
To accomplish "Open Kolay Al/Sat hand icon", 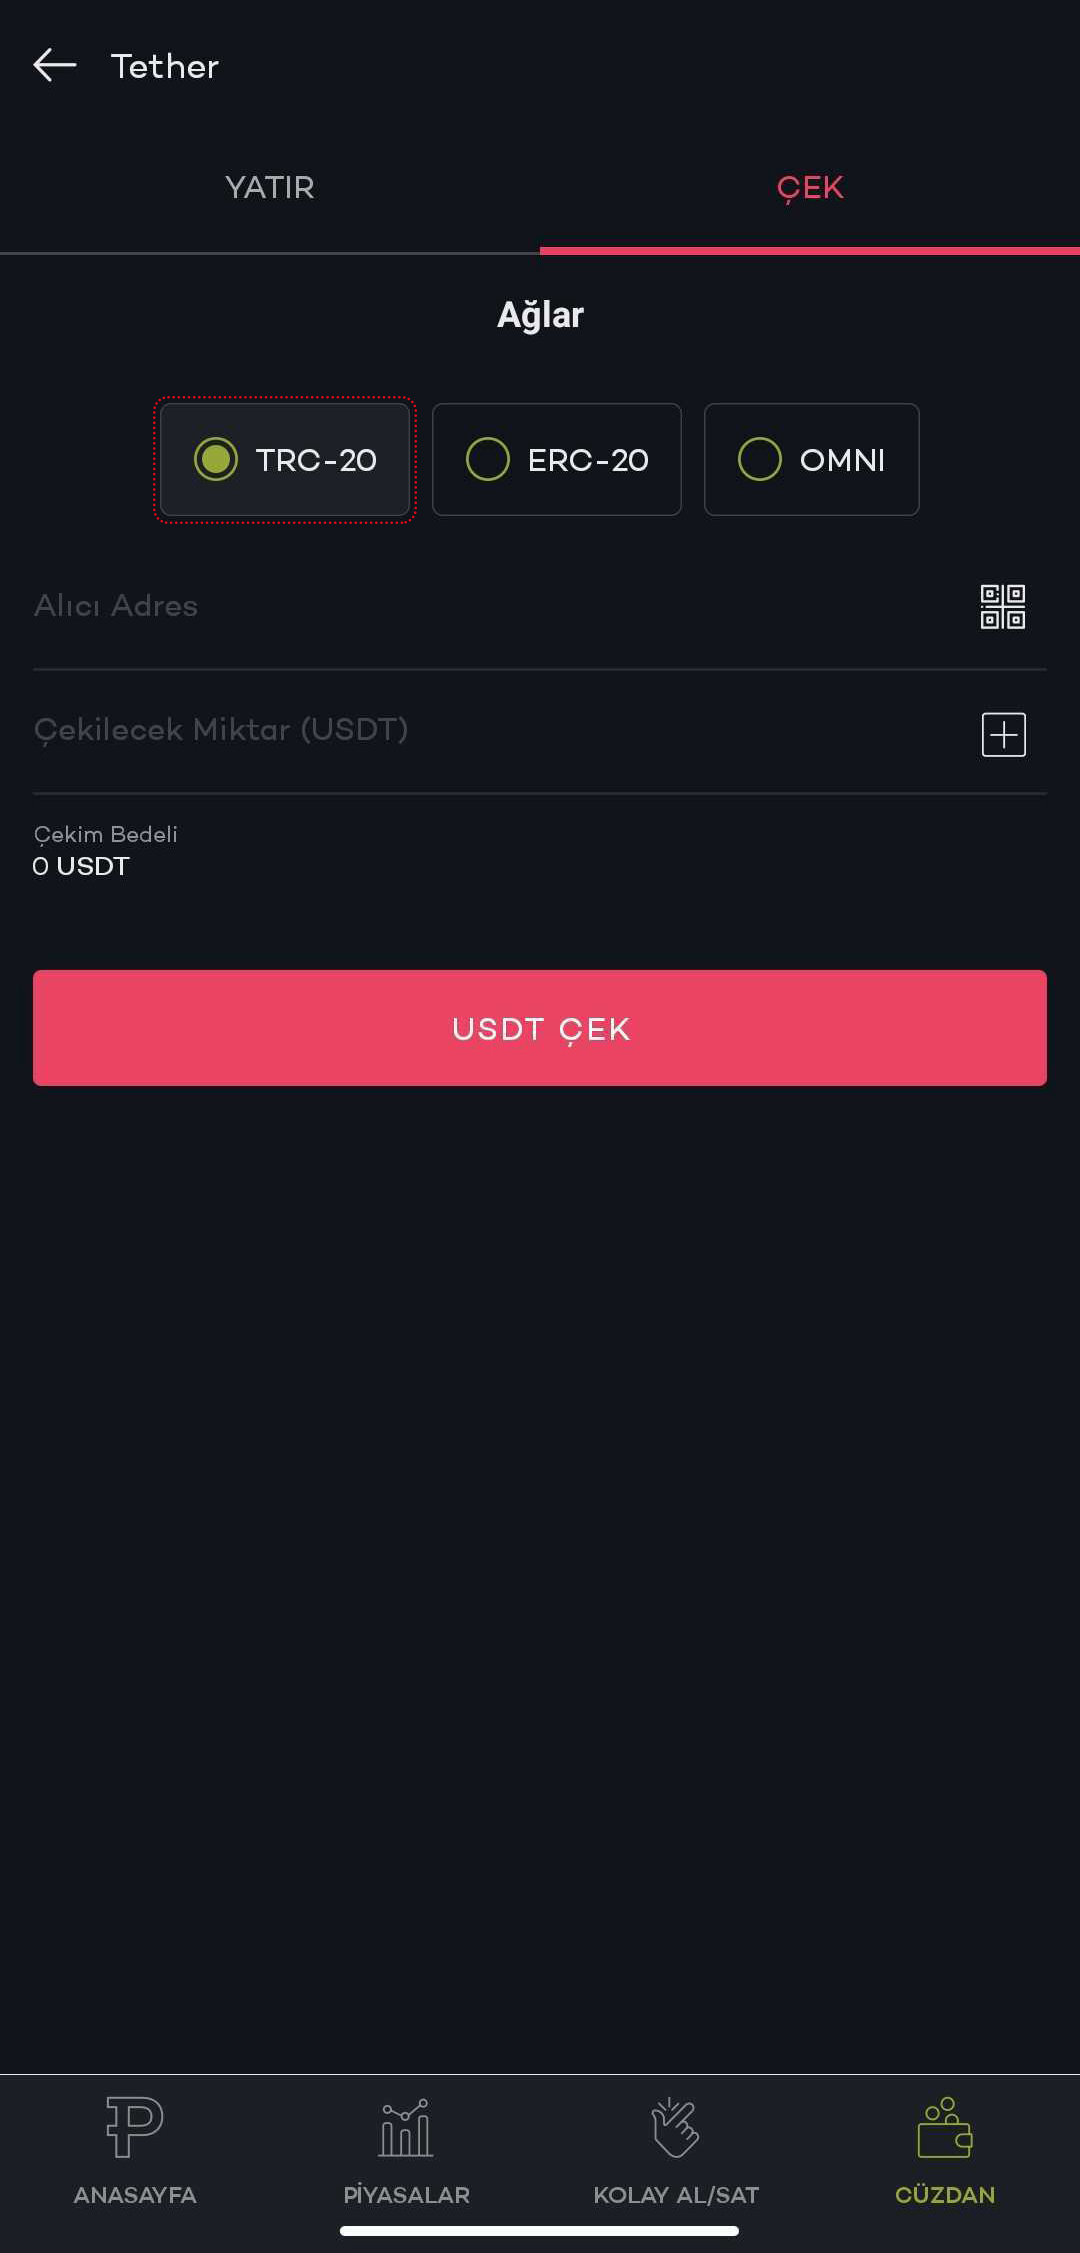I will (x=676, y=2127).
